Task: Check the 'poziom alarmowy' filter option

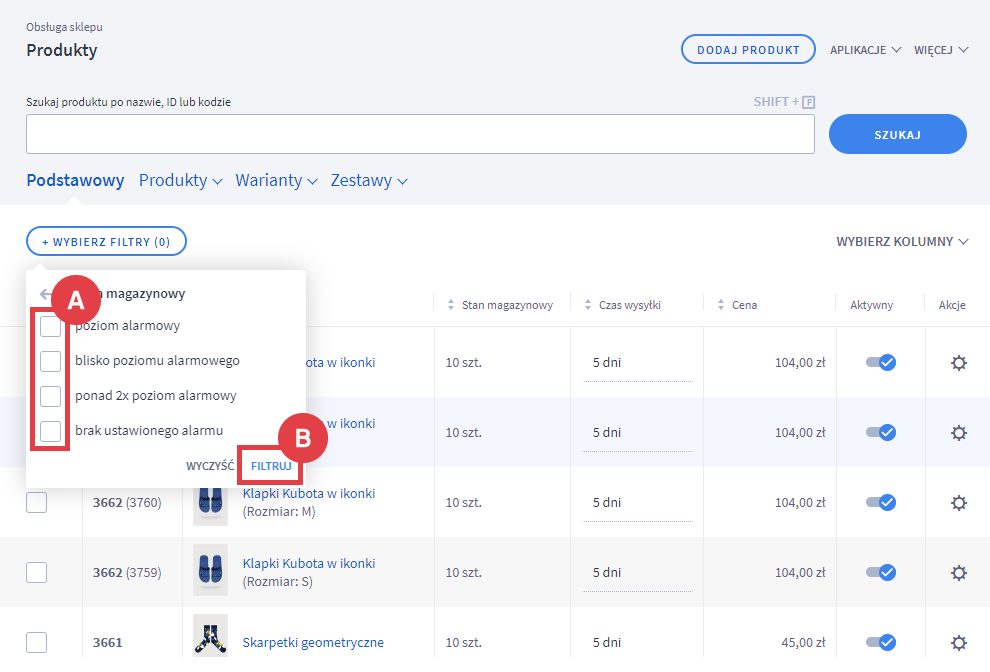Action: 50,326
